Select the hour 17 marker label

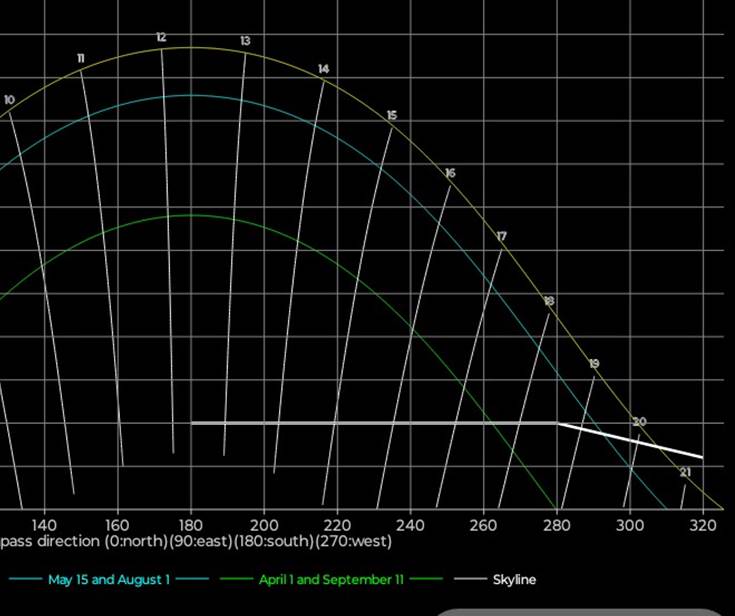(502, 237)
